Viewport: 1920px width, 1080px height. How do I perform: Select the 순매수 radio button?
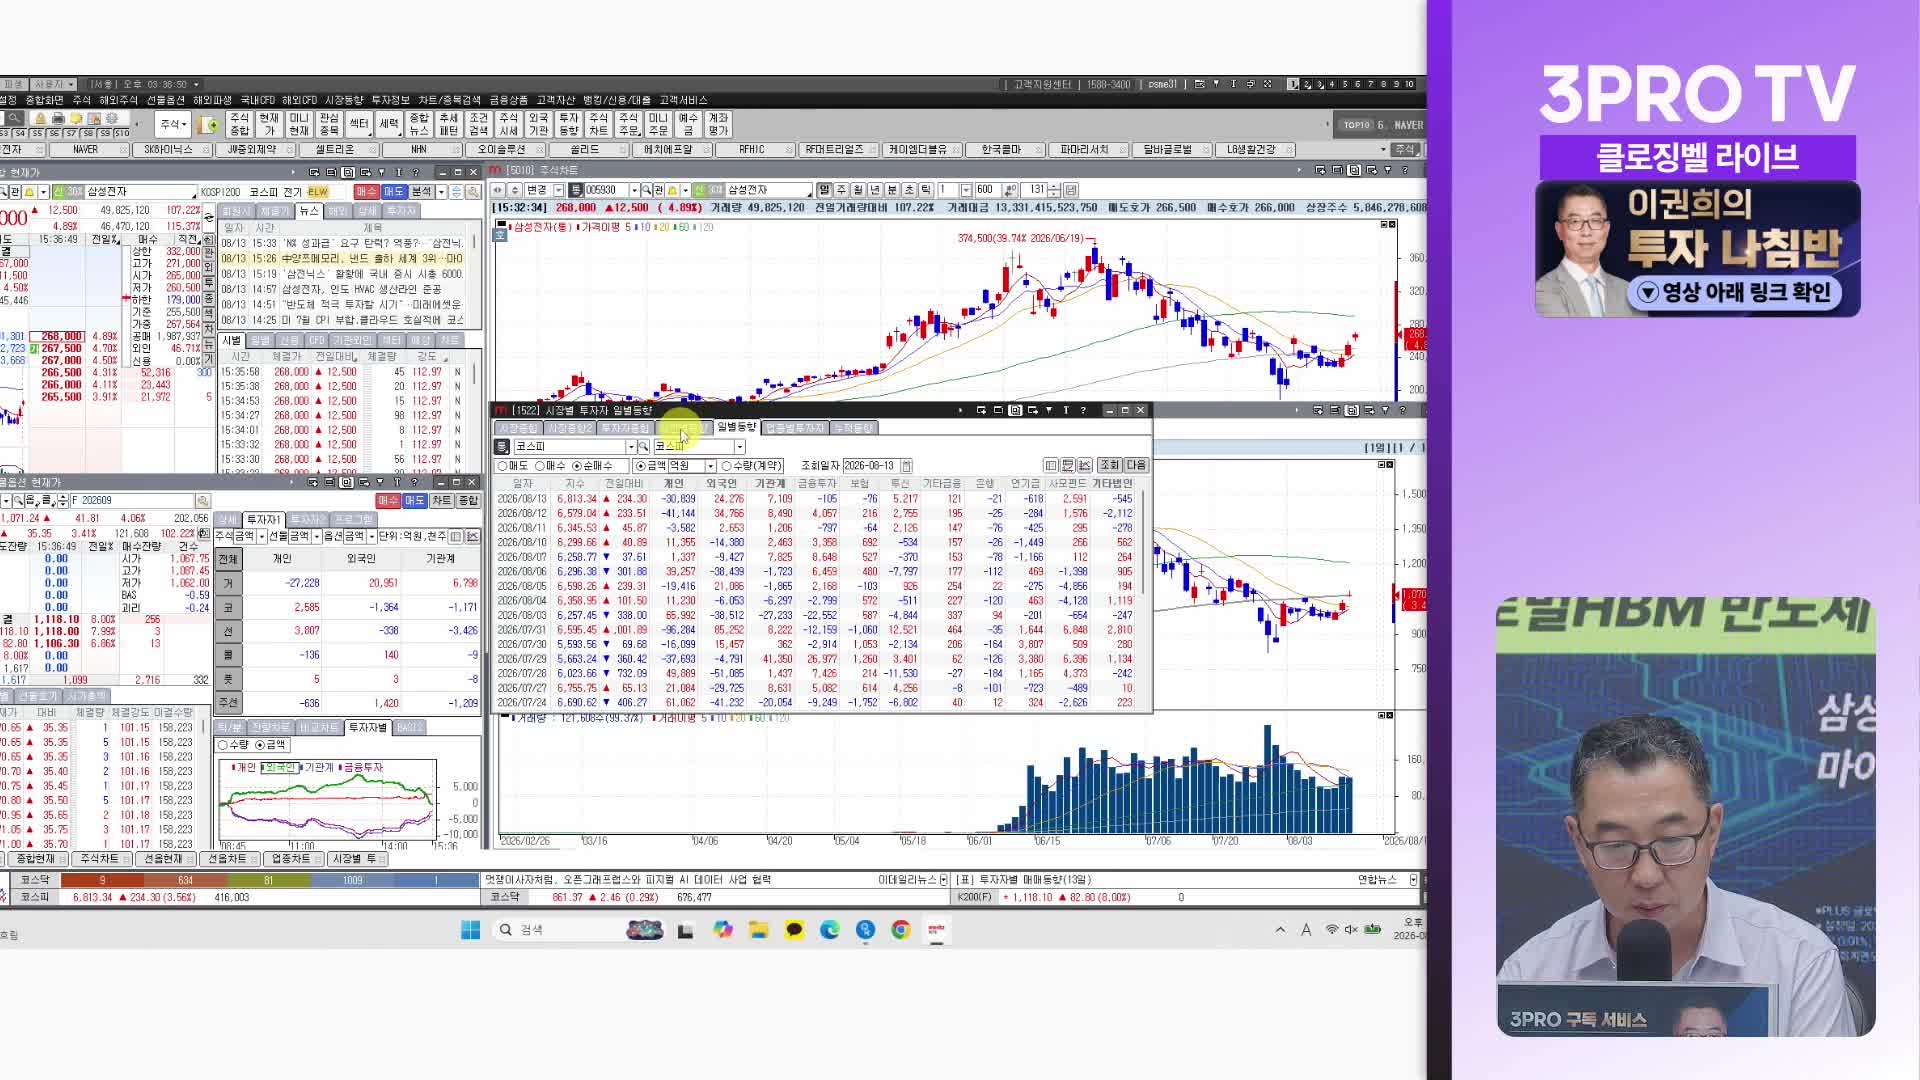tap(577, 466)
